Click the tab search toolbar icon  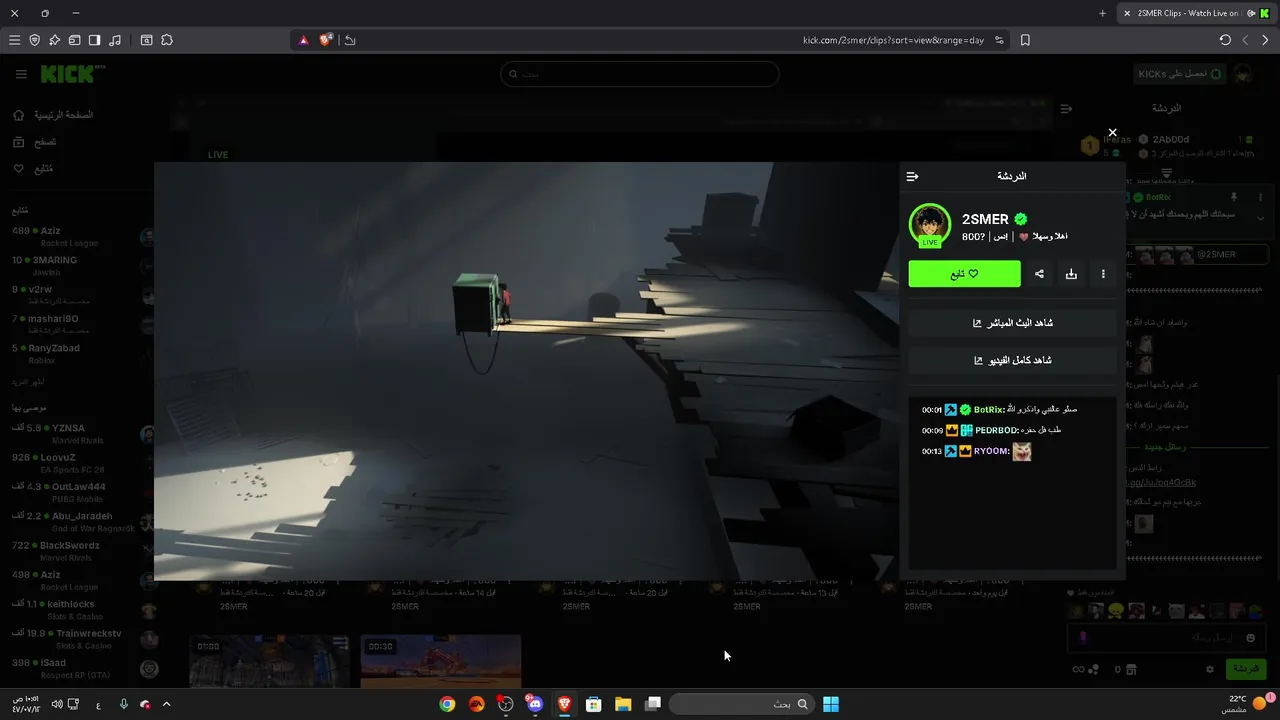click(x=146, y=40)
